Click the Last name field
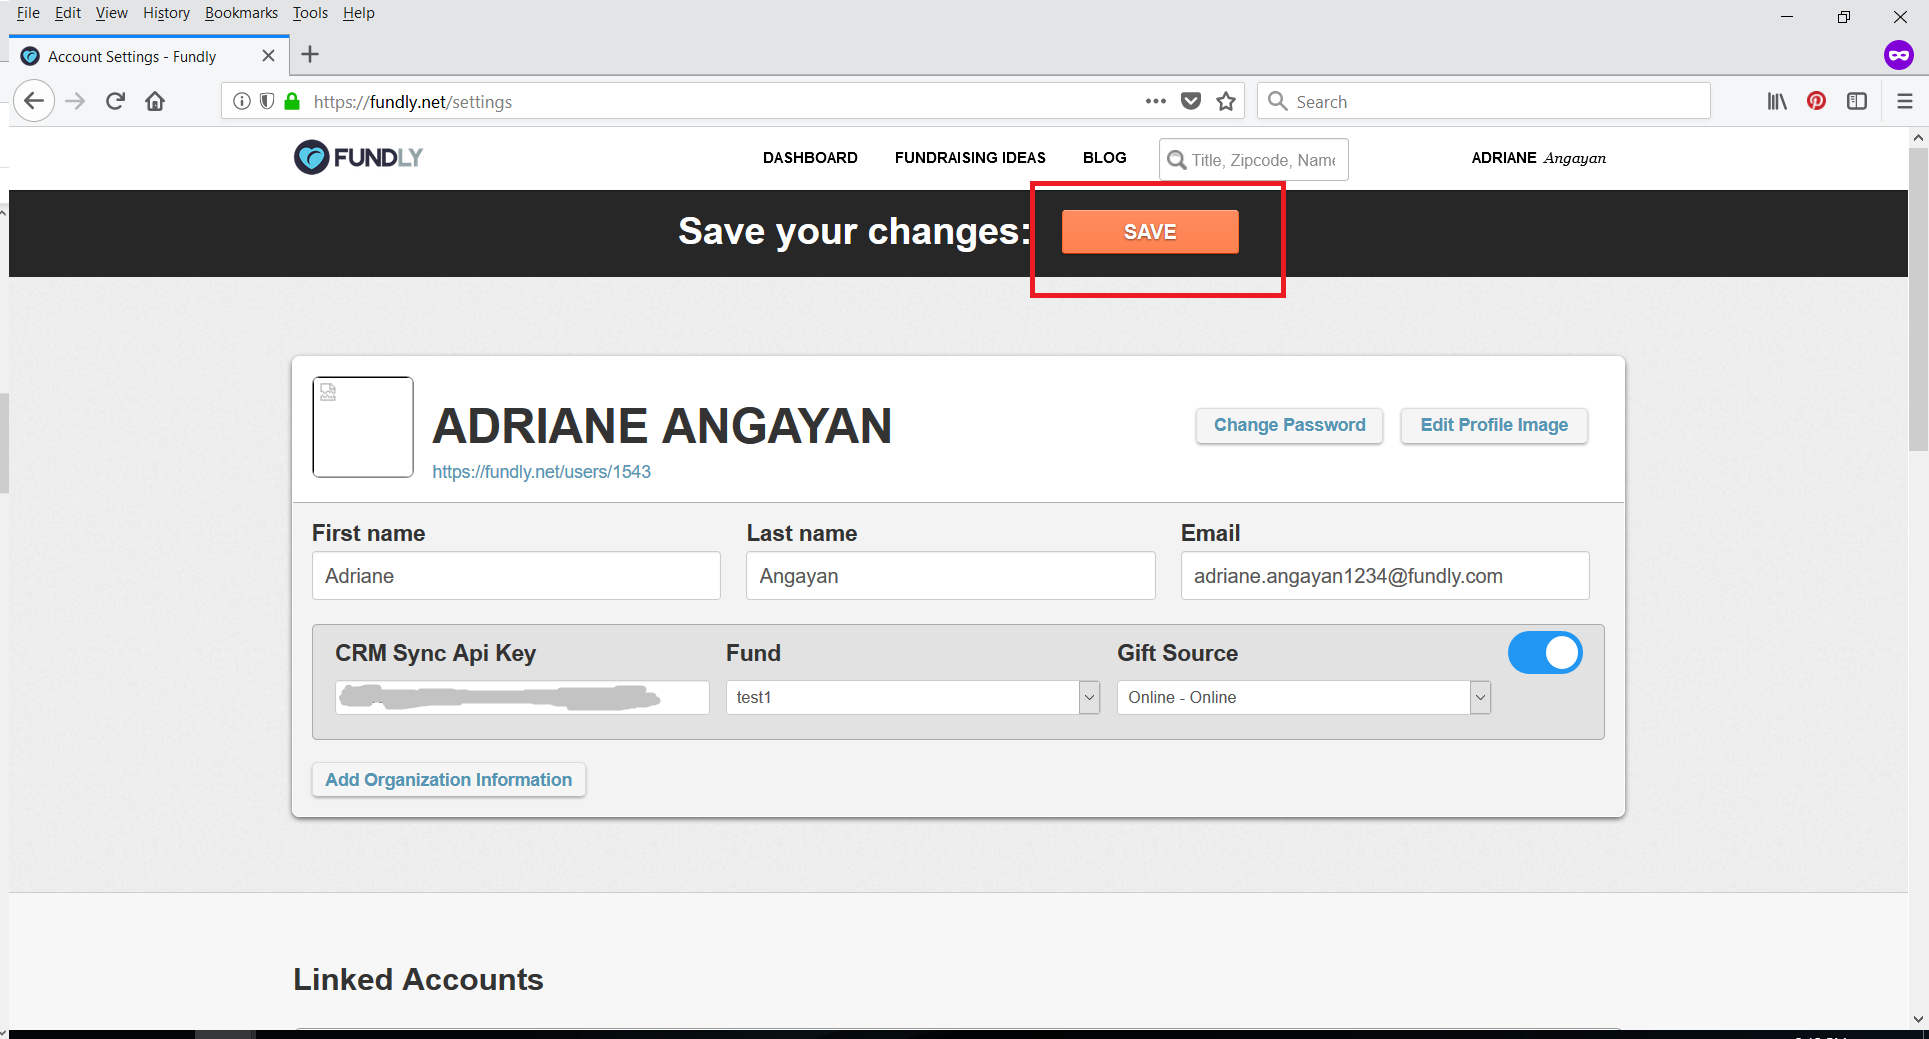This screenshot has height=1039, width=1929. [950, 576]
